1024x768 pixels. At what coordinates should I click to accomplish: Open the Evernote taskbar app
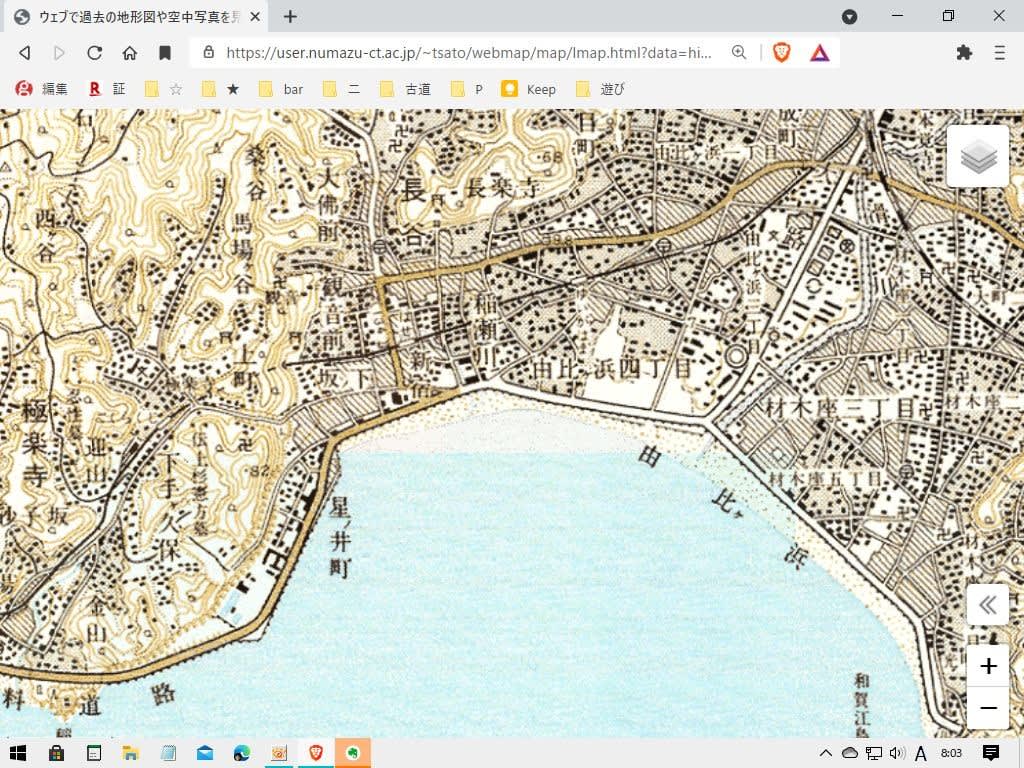tap(353, 753)
